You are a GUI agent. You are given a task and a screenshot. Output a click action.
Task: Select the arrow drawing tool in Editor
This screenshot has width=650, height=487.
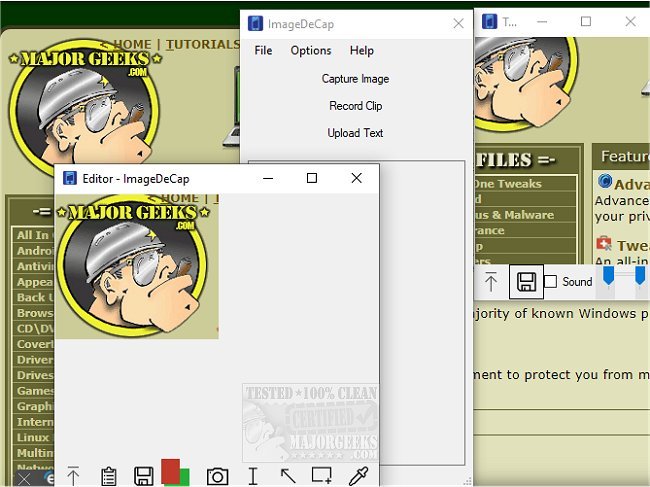(288, 476)
